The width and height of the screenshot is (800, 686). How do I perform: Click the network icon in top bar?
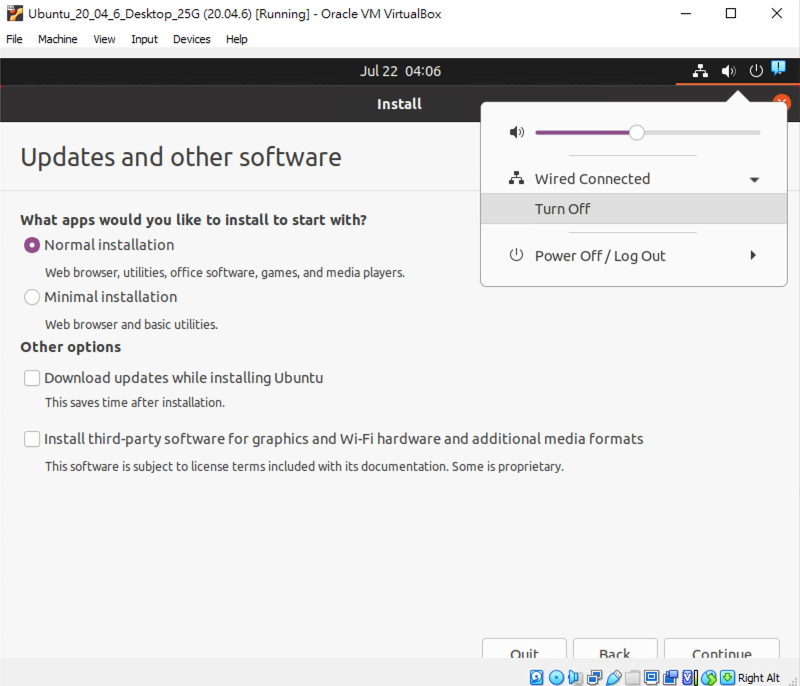click(700, 71)
